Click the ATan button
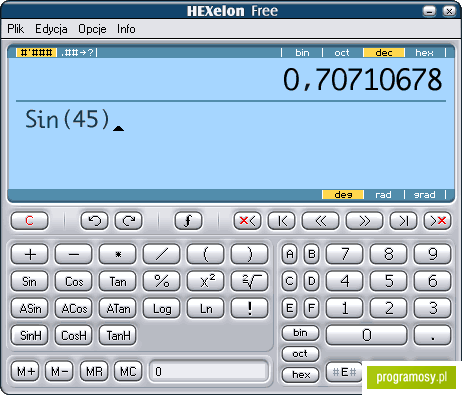This screenshot has height=395, width=462. (x=118, y=308)
